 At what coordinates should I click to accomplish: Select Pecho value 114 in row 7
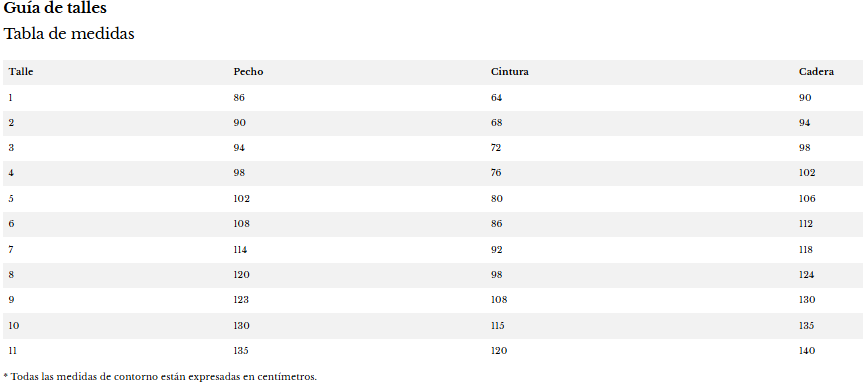pos(240,250)
